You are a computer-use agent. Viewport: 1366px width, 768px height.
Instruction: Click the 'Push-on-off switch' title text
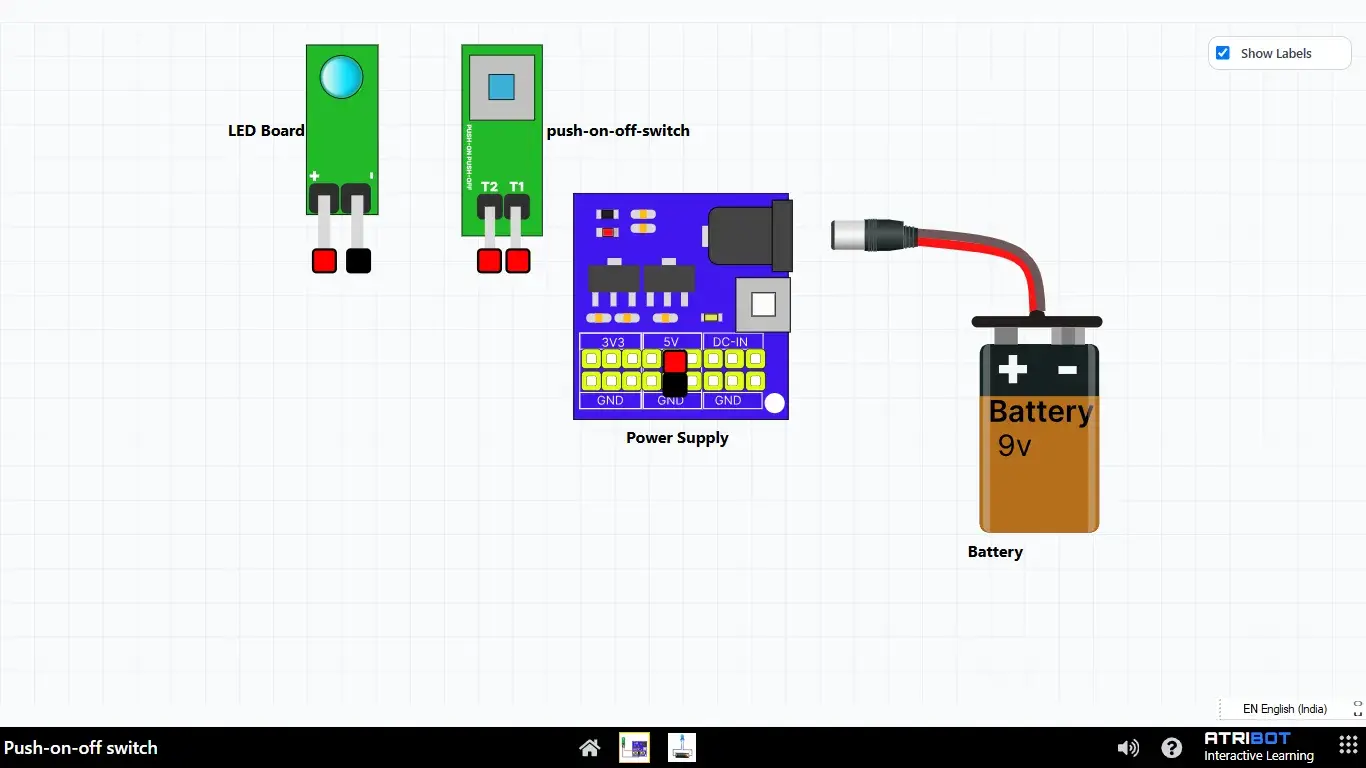[81, 747]
